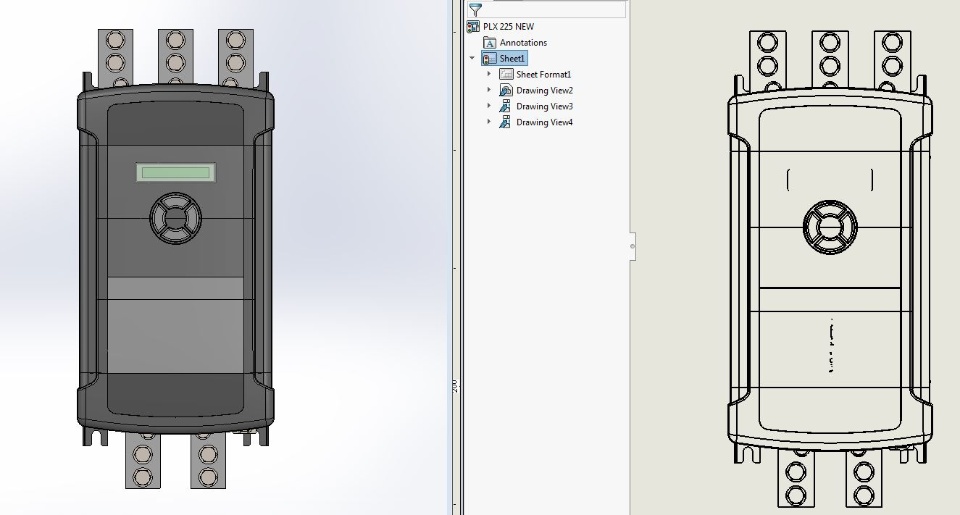Click the PLX 225 NEW drawing document icon
The image size is (960, 515).
click(x=473, y=26)
